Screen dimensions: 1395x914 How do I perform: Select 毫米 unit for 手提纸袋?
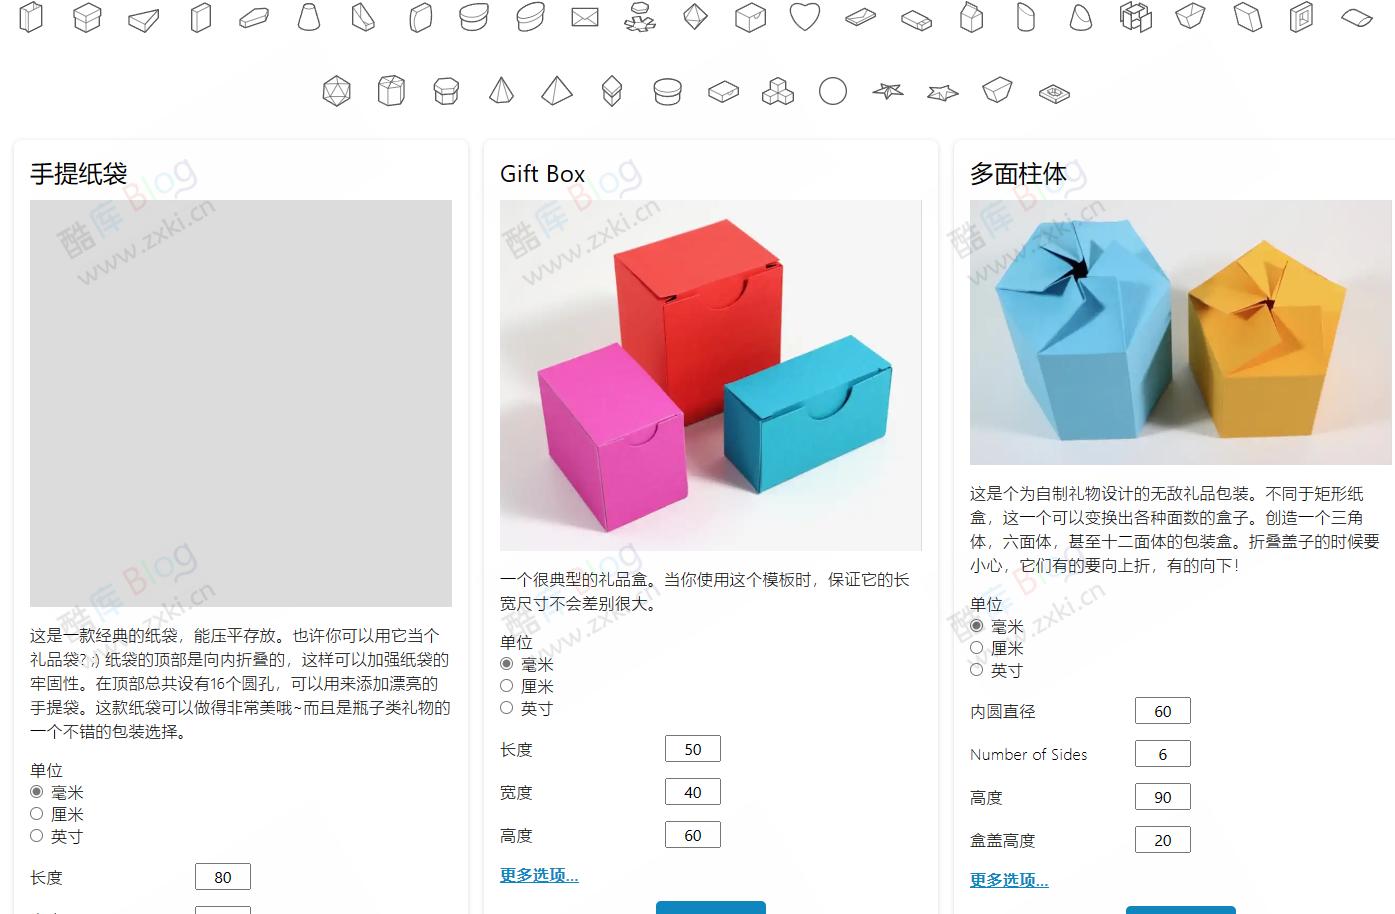click(37, 792)
